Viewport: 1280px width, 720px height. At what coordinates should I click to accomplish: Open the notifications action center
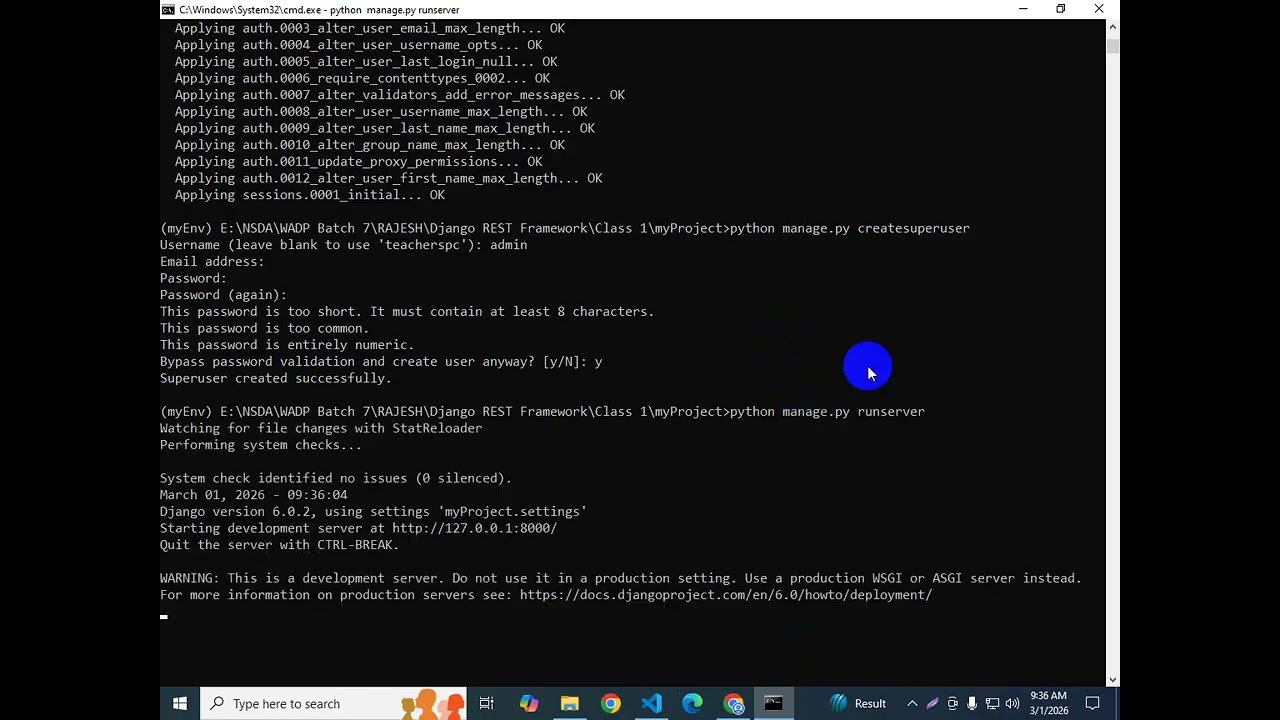tap(1093, 703)
